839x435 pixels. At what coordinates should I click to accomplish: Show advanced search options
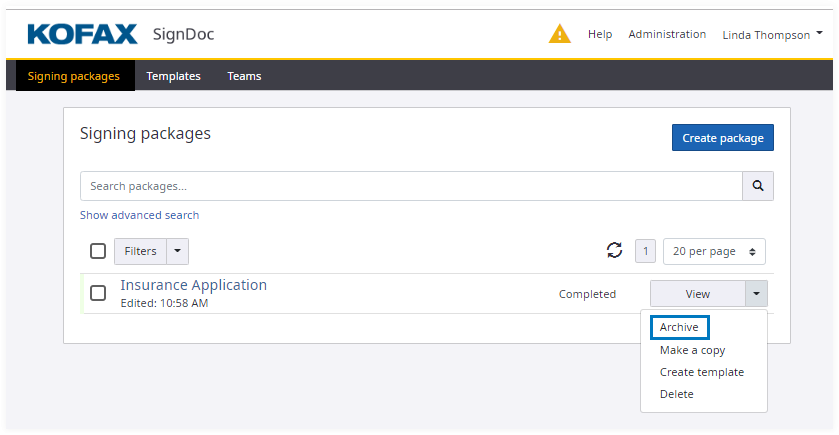[x=139, y=215]
